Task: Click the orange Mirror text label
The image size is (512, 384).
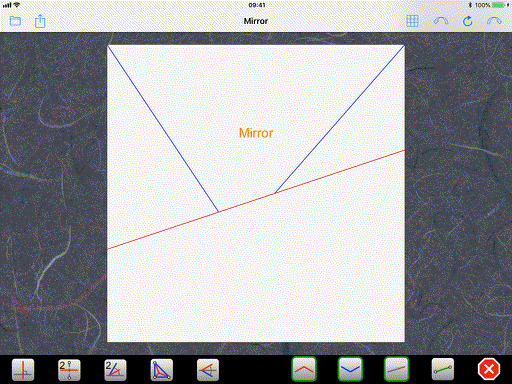Action: tap(256, 133)
